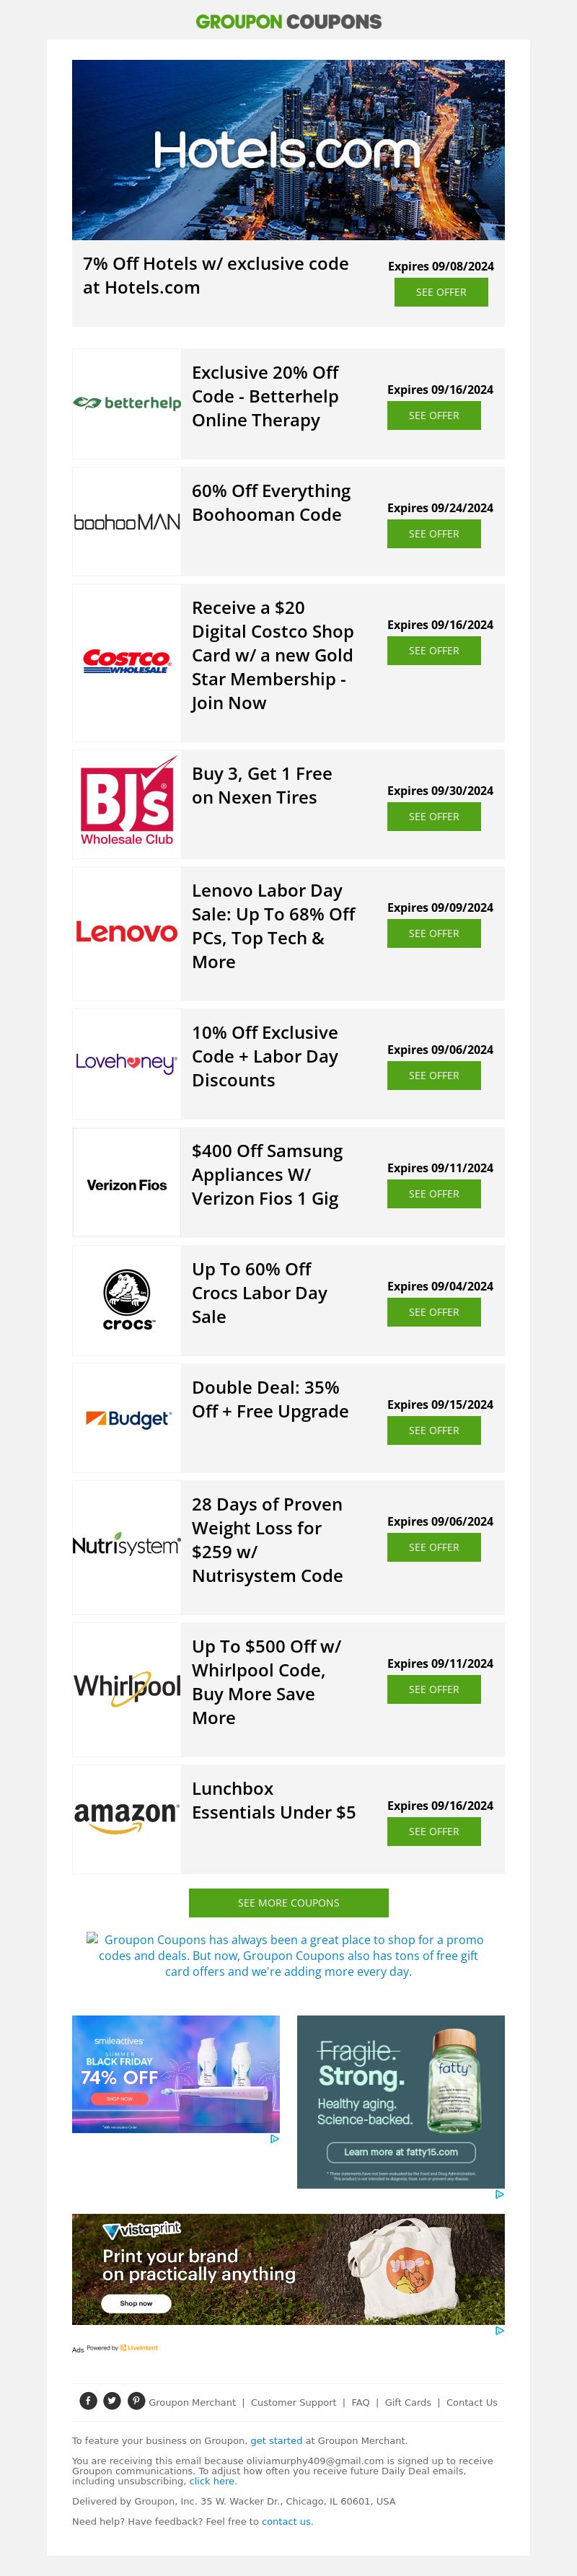Screen dimensions: 577x2576
Task: Open the Customer Support footer link
Action: [x=293, y=2402]
